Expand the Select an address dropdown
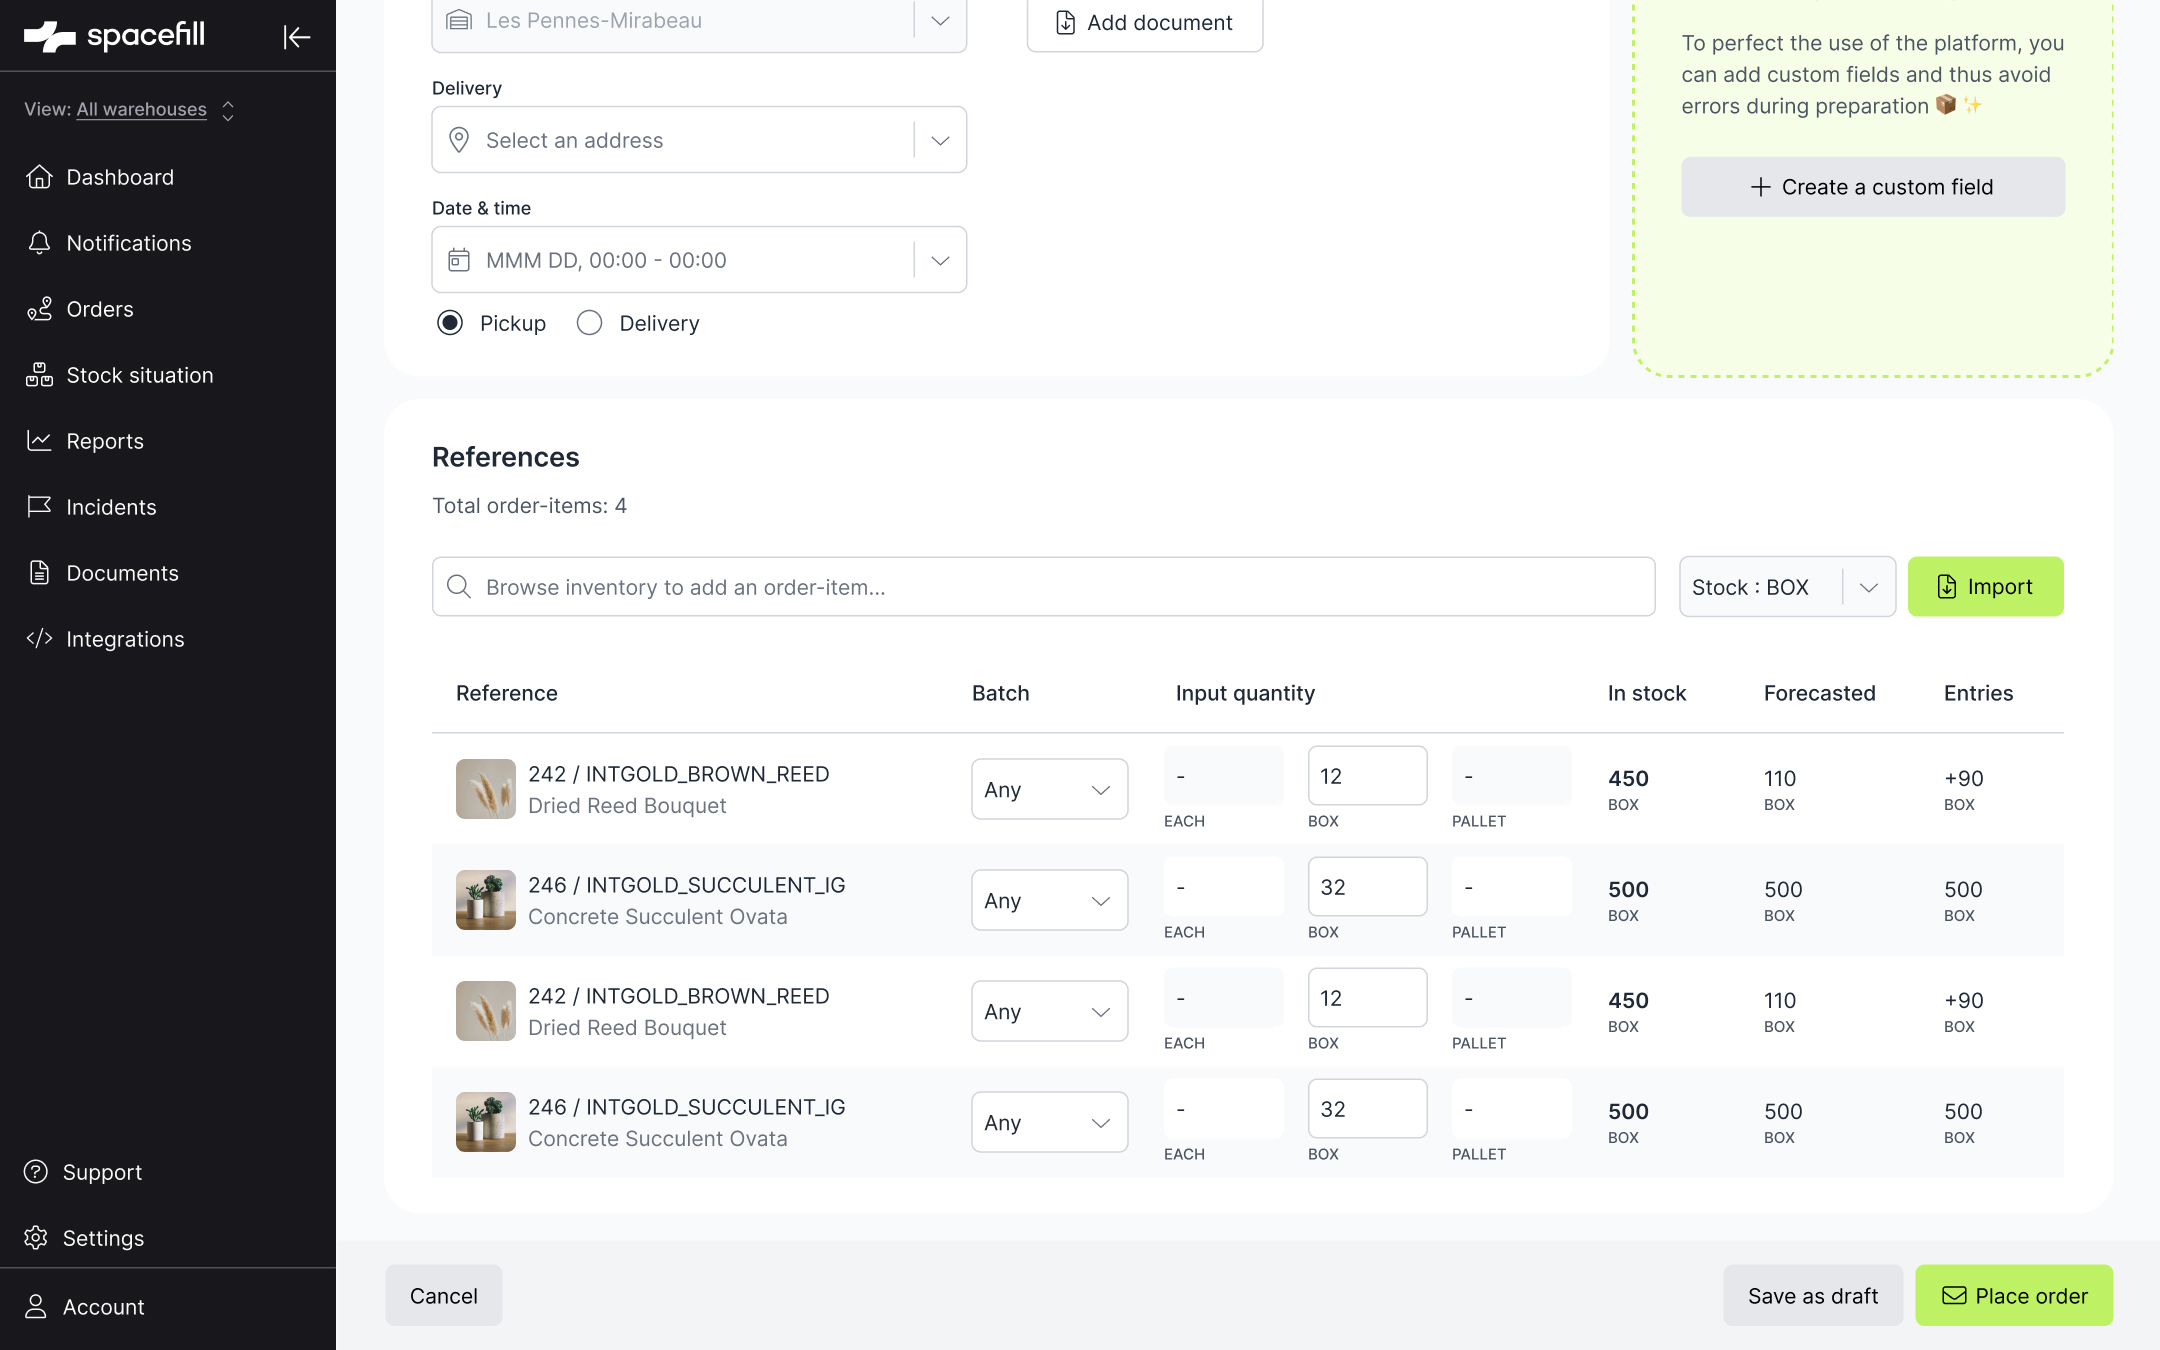The image size is (2160, 1350). coord(940,140)
